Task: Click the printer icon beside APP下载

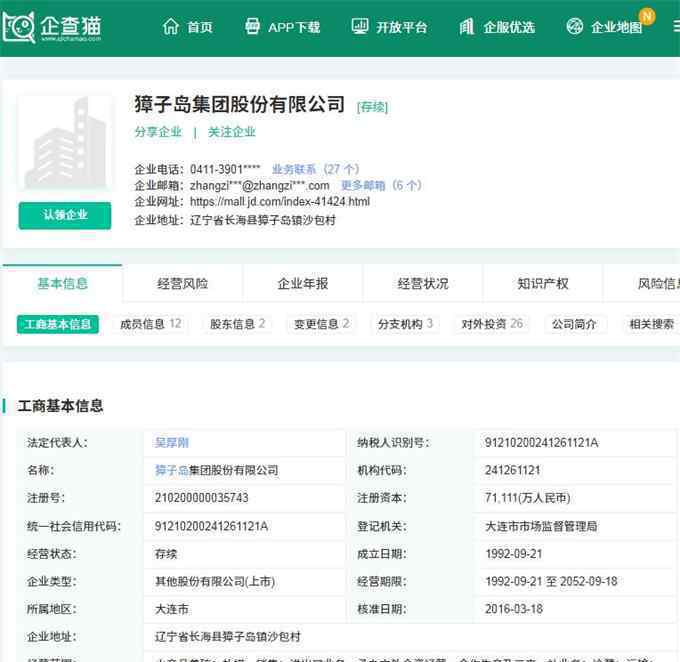Action: [x=252, y=26]
